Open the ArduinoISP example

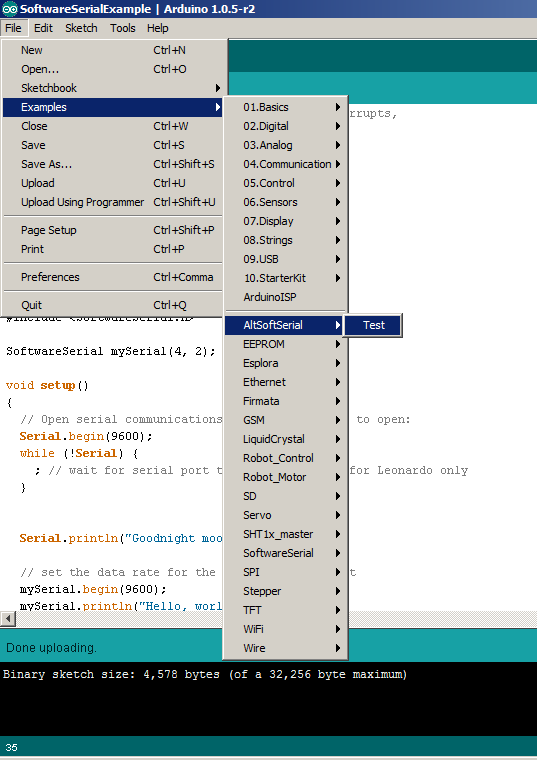[286, 297]
